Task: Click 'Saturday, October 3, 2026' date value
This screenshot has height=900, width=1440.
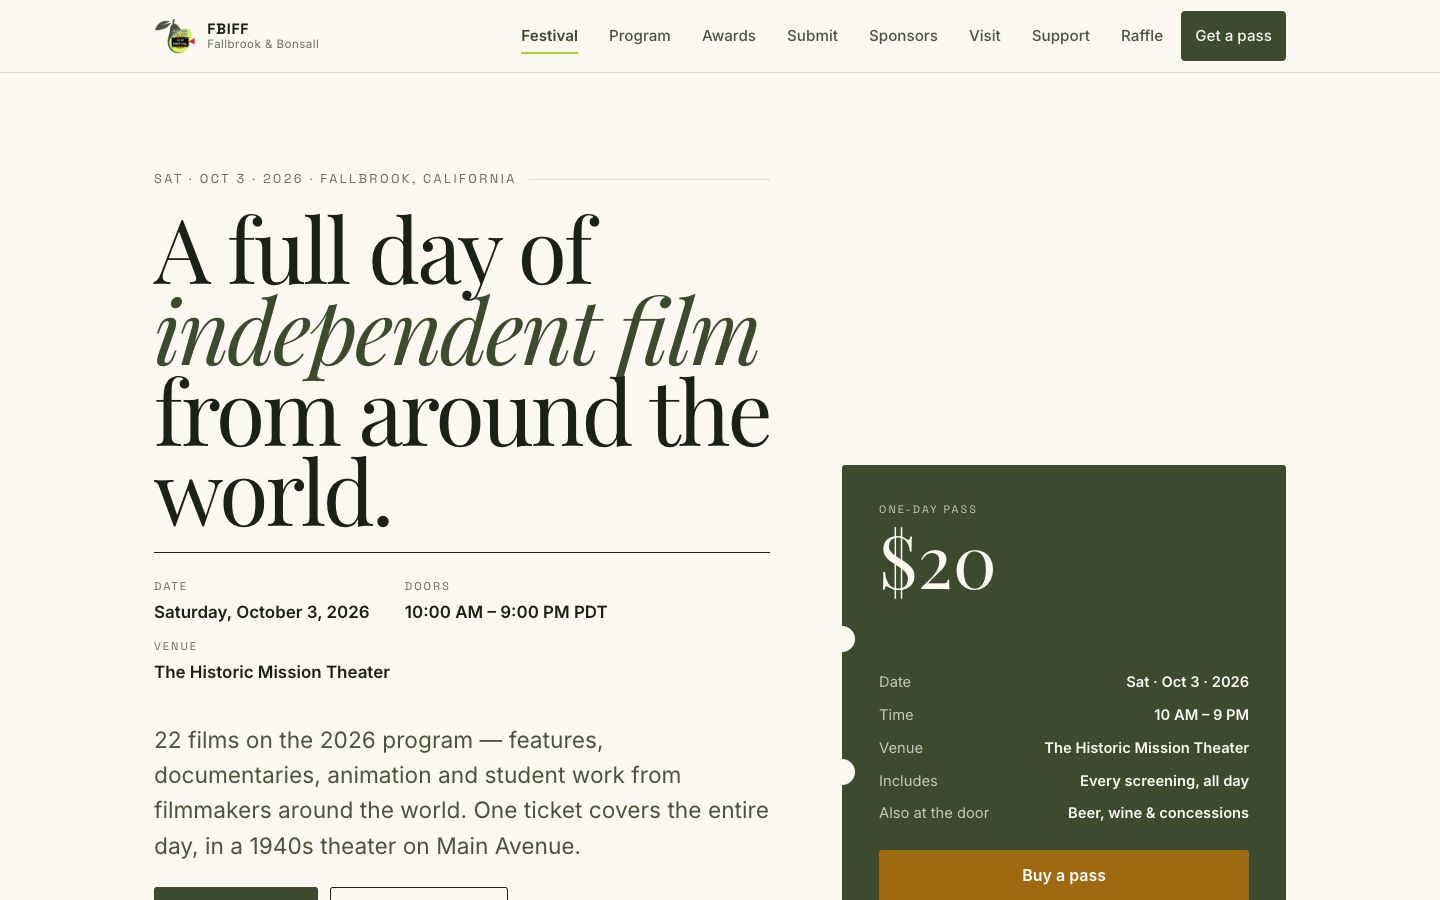Action: pos(262,612)
